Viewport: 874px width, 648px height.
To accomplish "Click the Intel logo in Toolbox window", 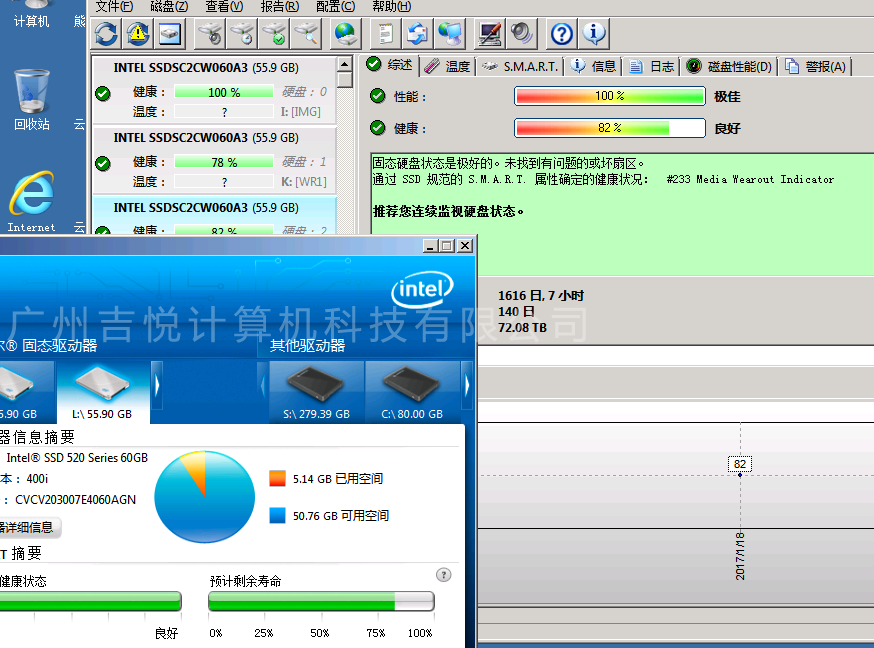I will (x=422, y=289).
